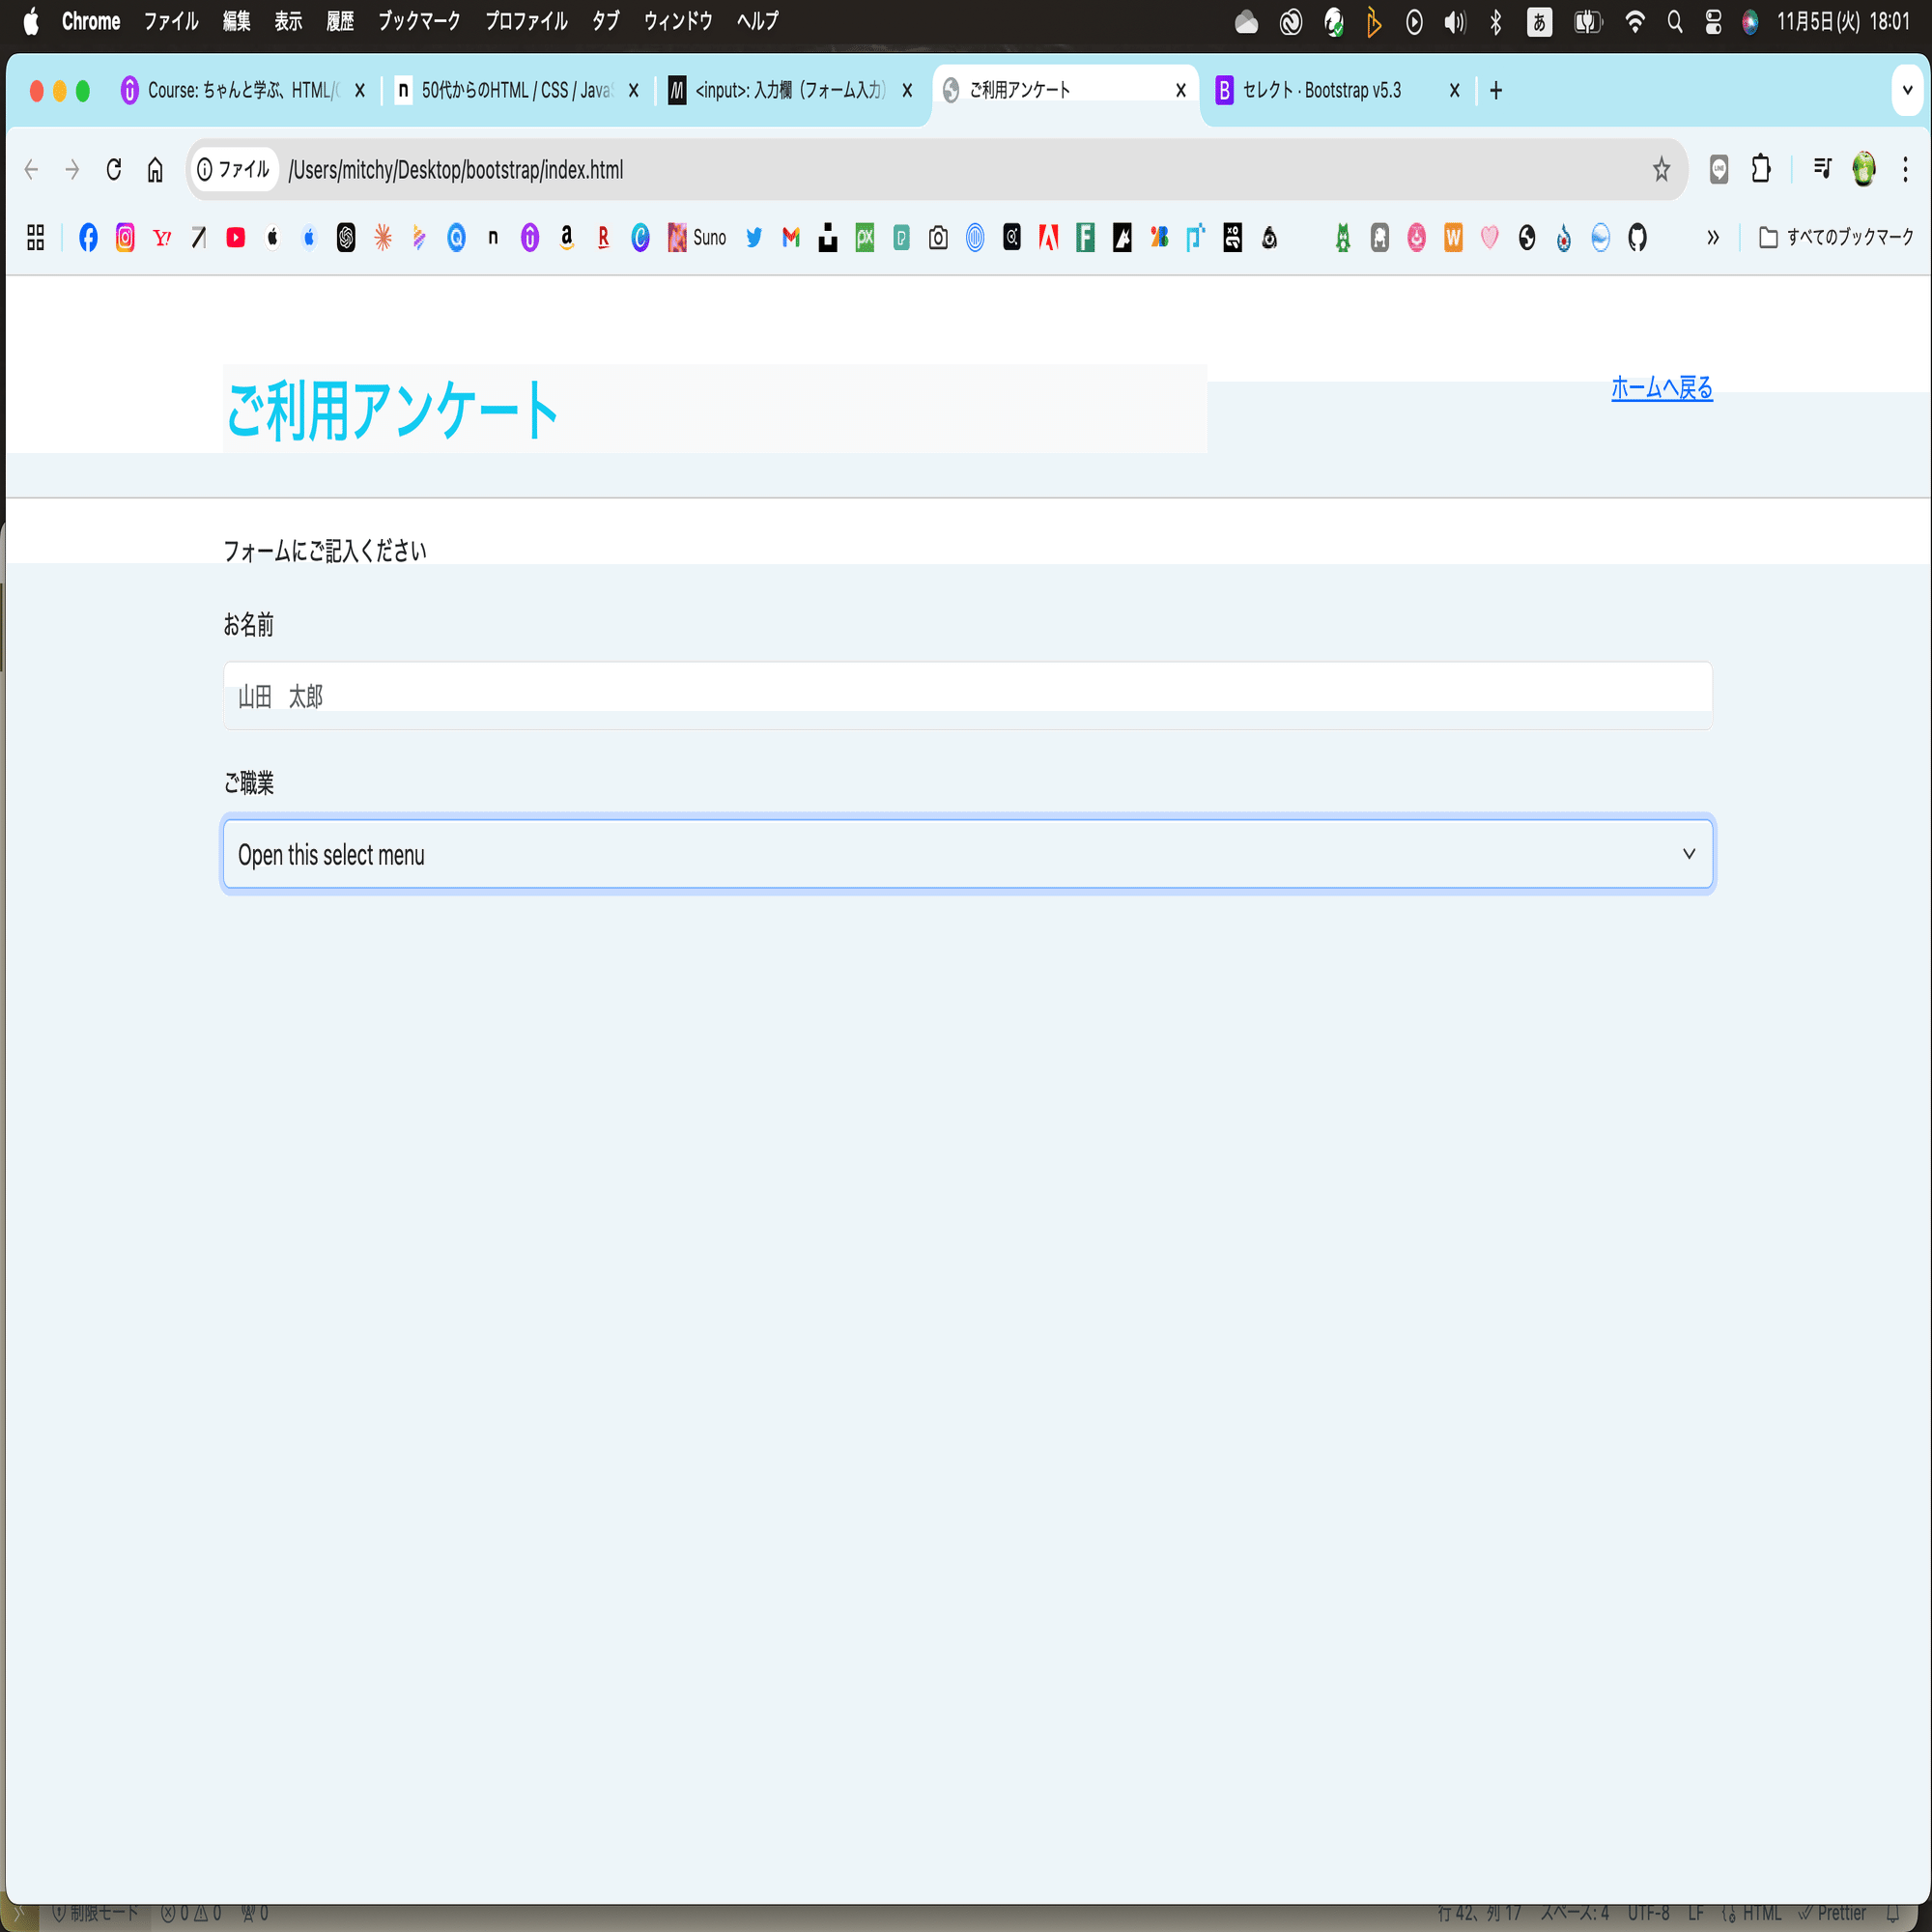Viewport: 1932px width, 1932px height.
Task: Open the Open this select menu dropdown
Action: click(967, 854)
